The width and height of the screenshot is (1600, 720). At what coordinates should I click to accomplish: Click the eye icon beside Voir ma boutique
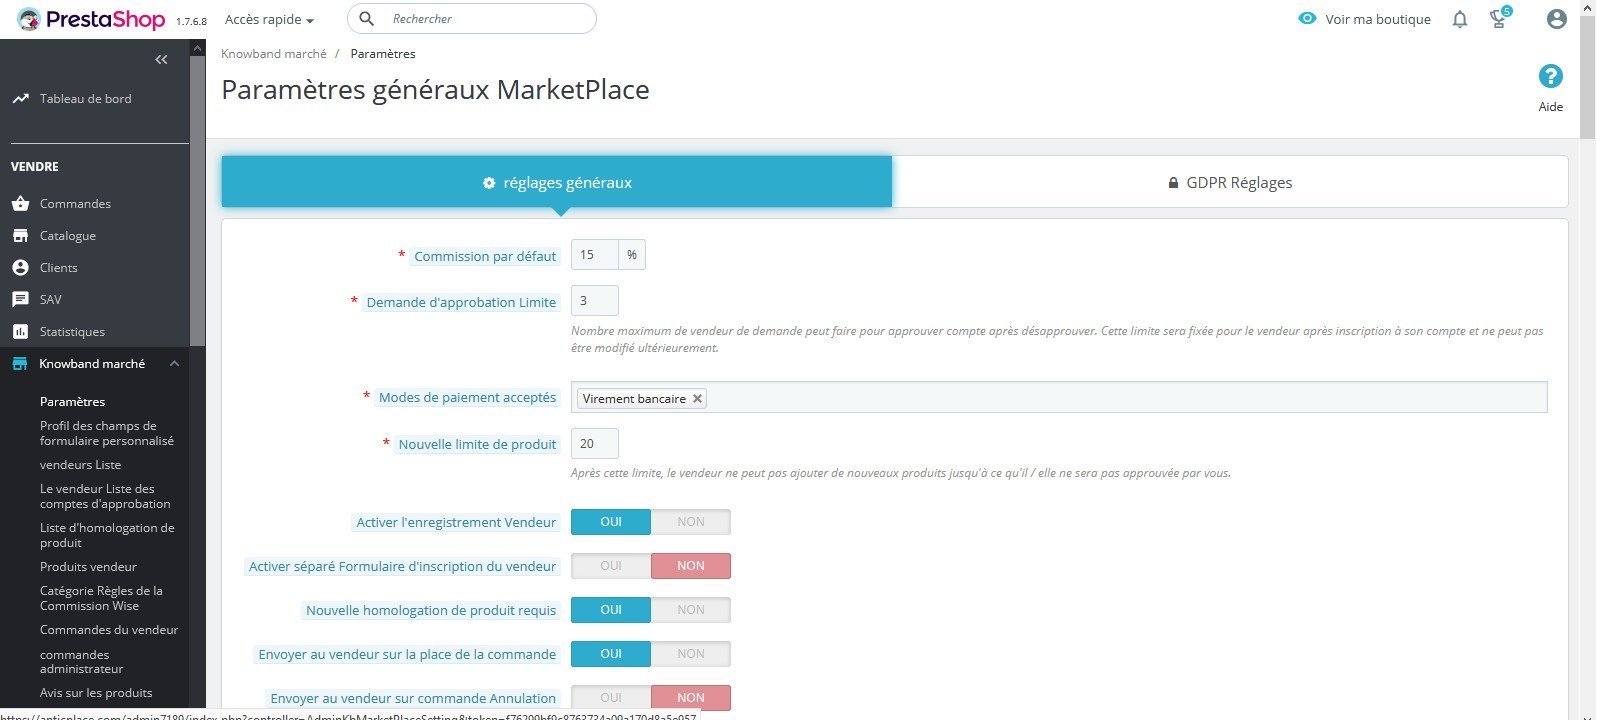(x=1307, y=19)
